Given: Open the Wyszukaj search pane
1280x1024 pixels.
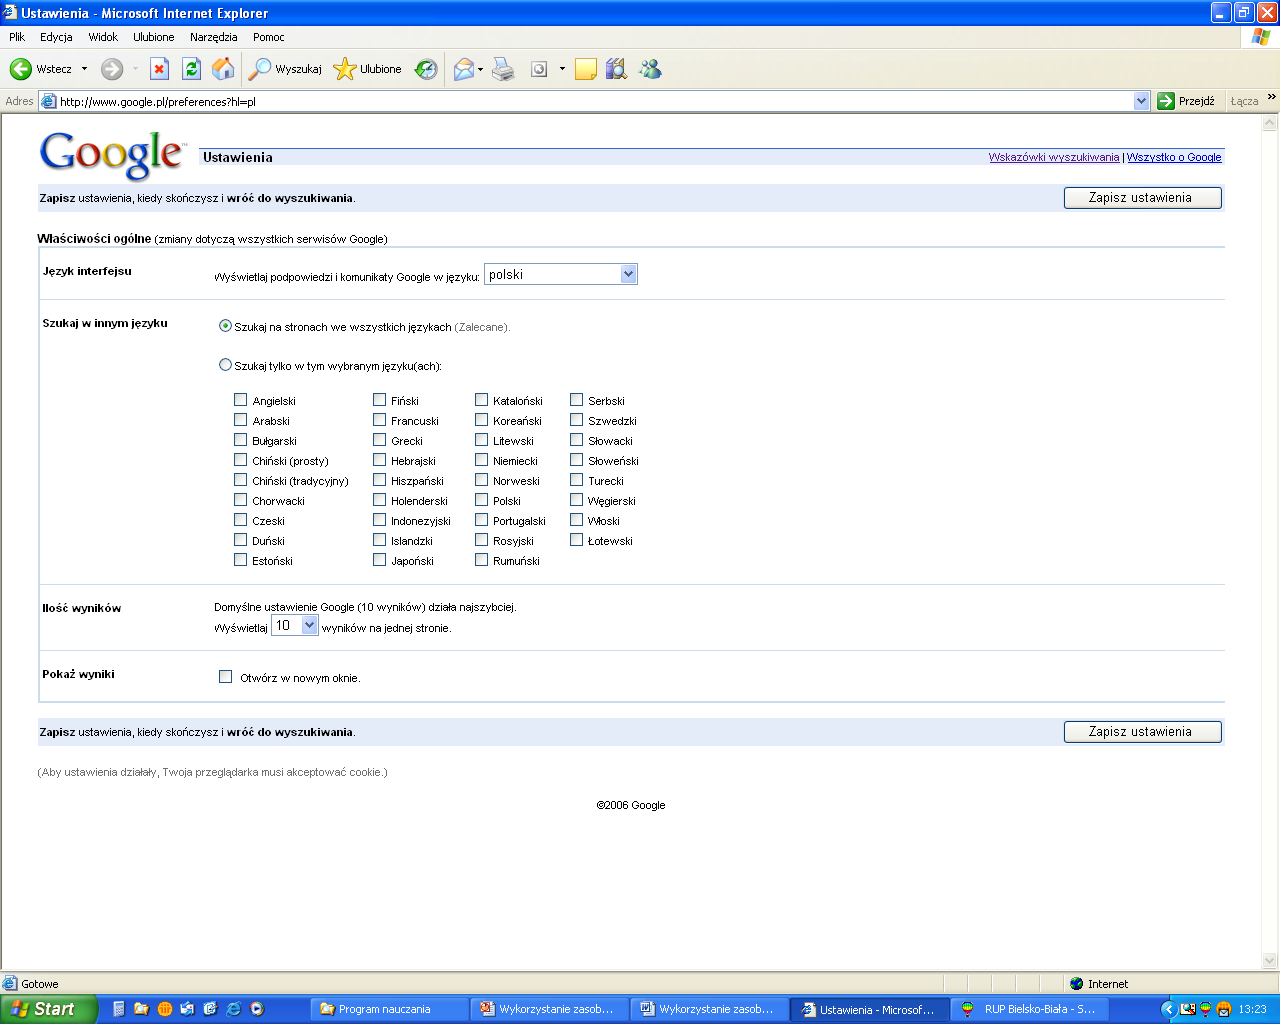Looking at the screenshot, I should pos(286,69).
